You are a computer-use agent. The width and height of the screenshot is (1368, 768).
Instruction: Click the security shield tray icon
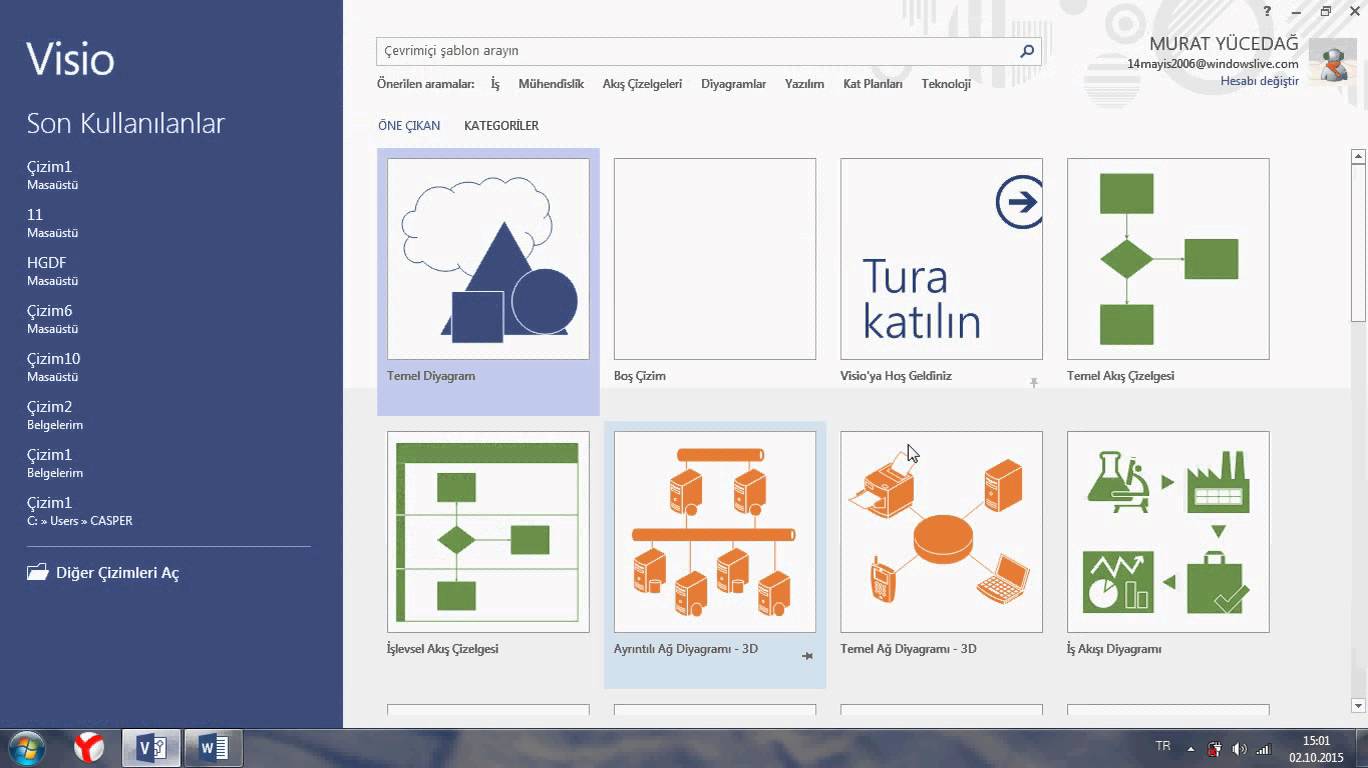tap(1214, 749)
